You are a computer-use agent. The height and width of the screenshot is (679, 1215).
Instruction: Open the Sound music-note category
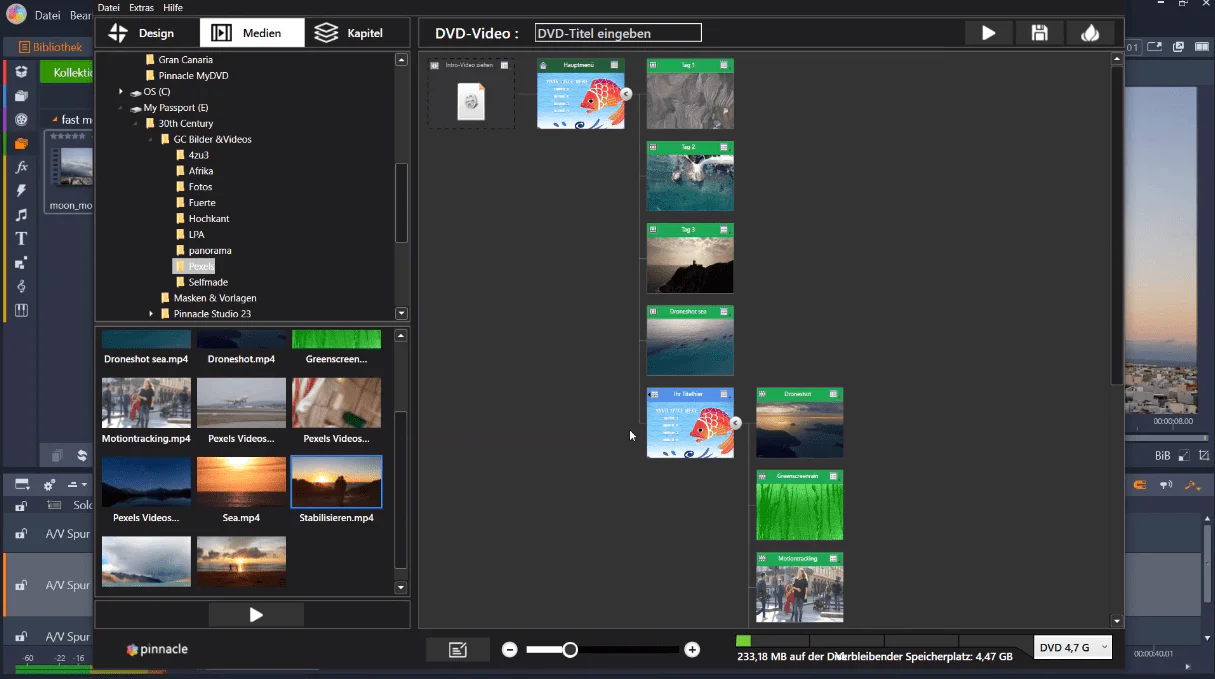click(21, 215)
